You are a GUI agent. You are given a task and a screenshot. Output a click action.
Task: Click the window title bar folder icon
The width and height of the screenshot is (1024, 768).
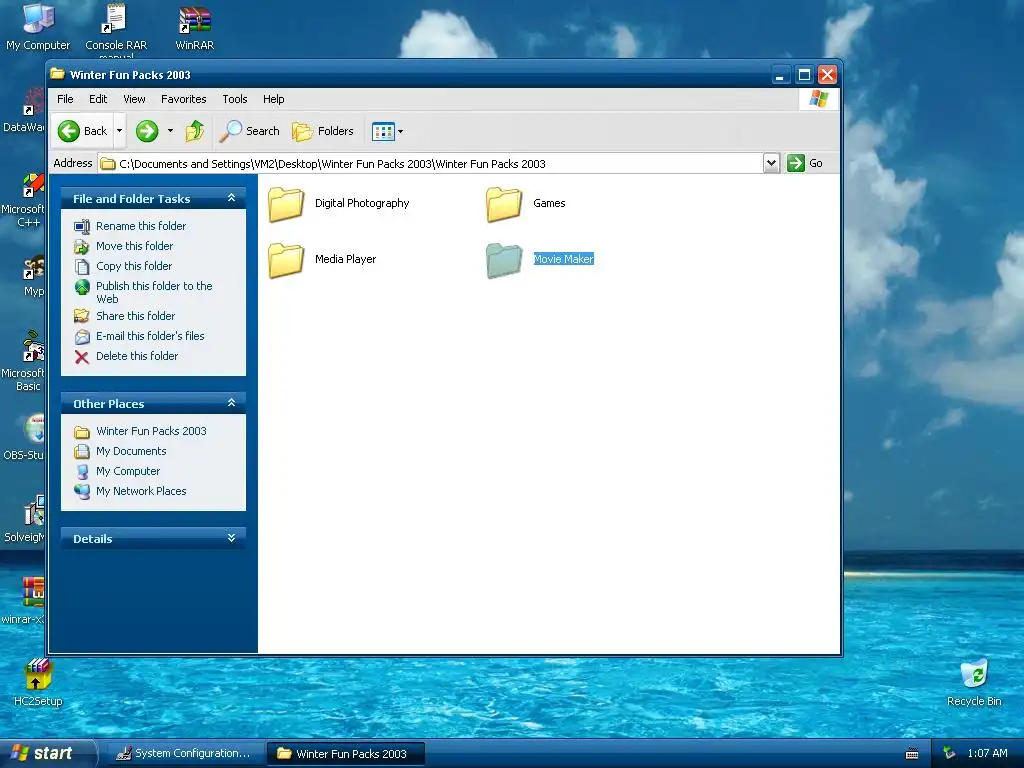57,74
